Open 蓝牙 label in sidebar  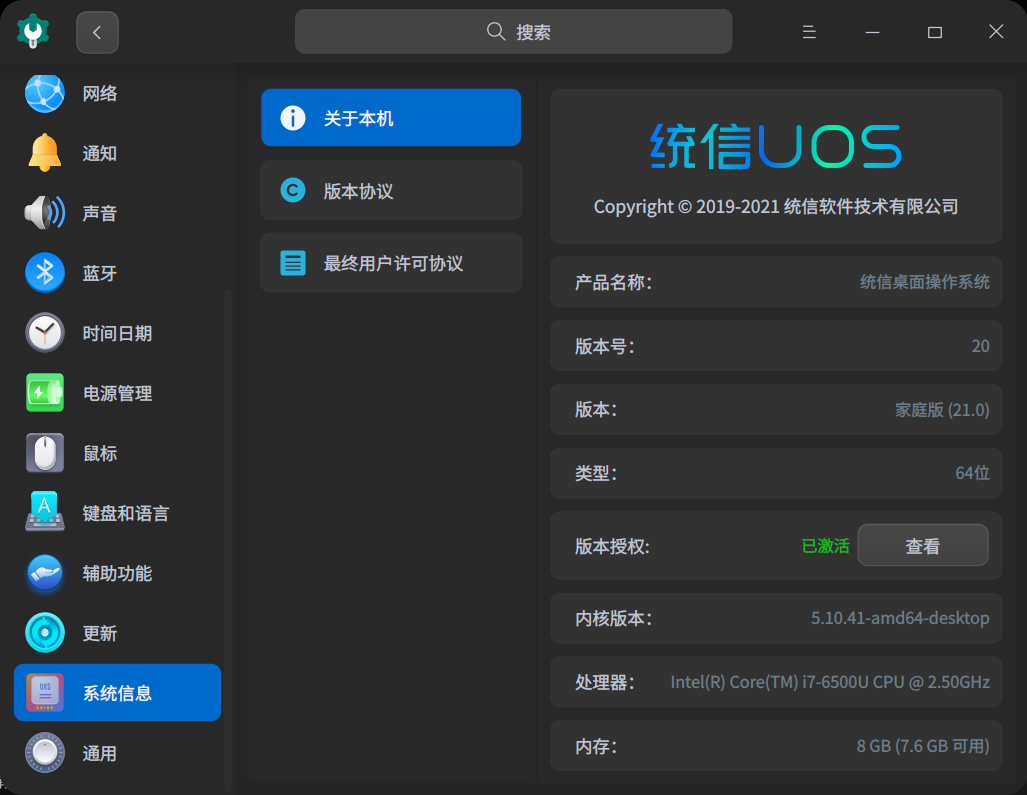(100, 273)
